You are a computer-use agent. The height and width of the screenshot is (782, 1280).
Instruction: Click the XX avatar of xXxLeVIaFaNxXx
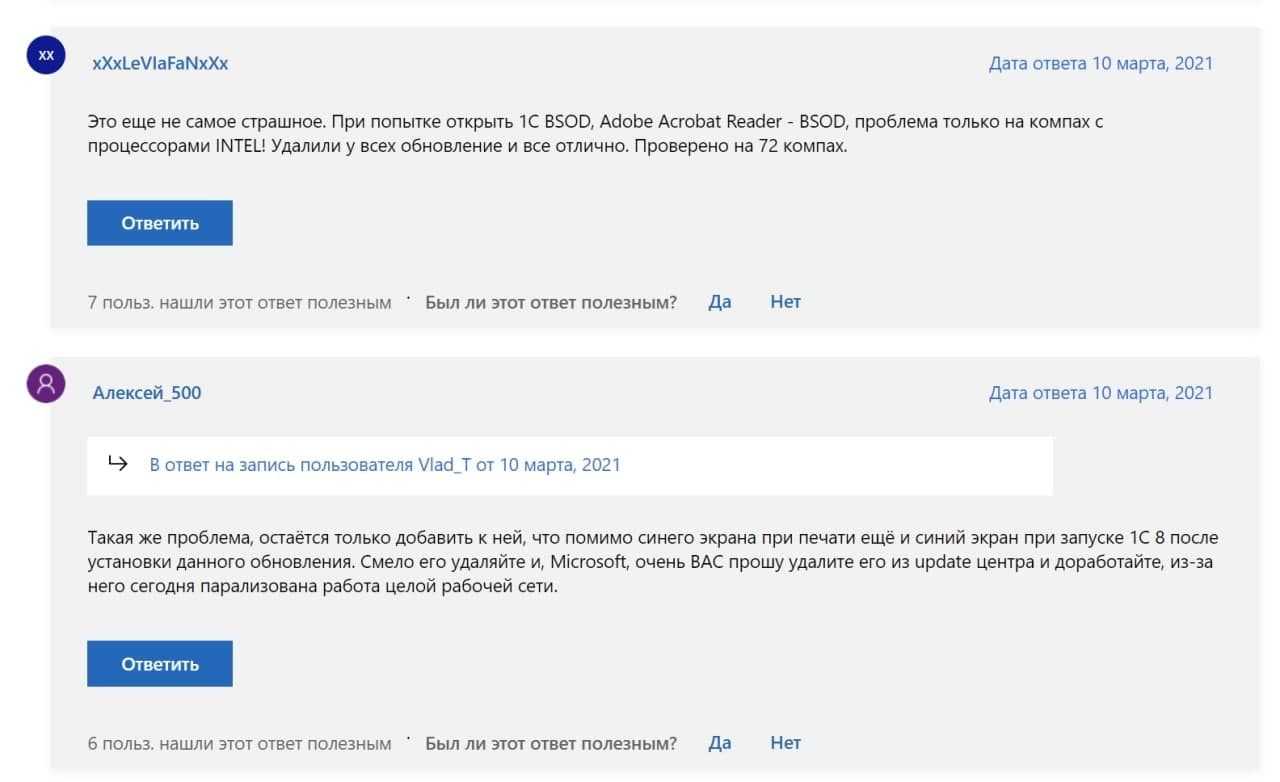point(46,57)
